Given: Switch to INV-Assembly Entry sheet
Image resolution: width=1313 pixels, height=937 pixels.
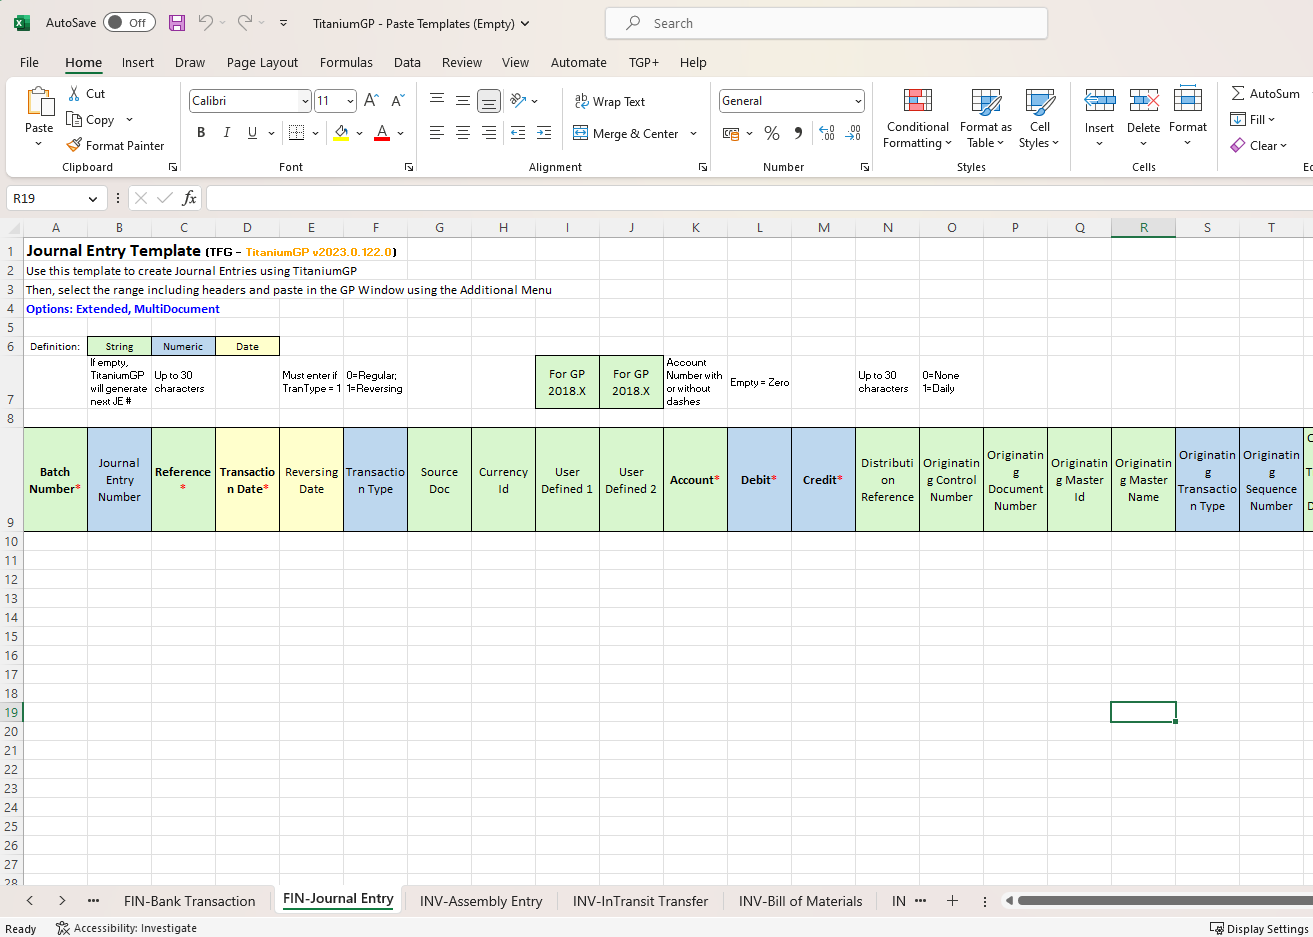Looking at the screenshot, I should [x=481, y=901].
